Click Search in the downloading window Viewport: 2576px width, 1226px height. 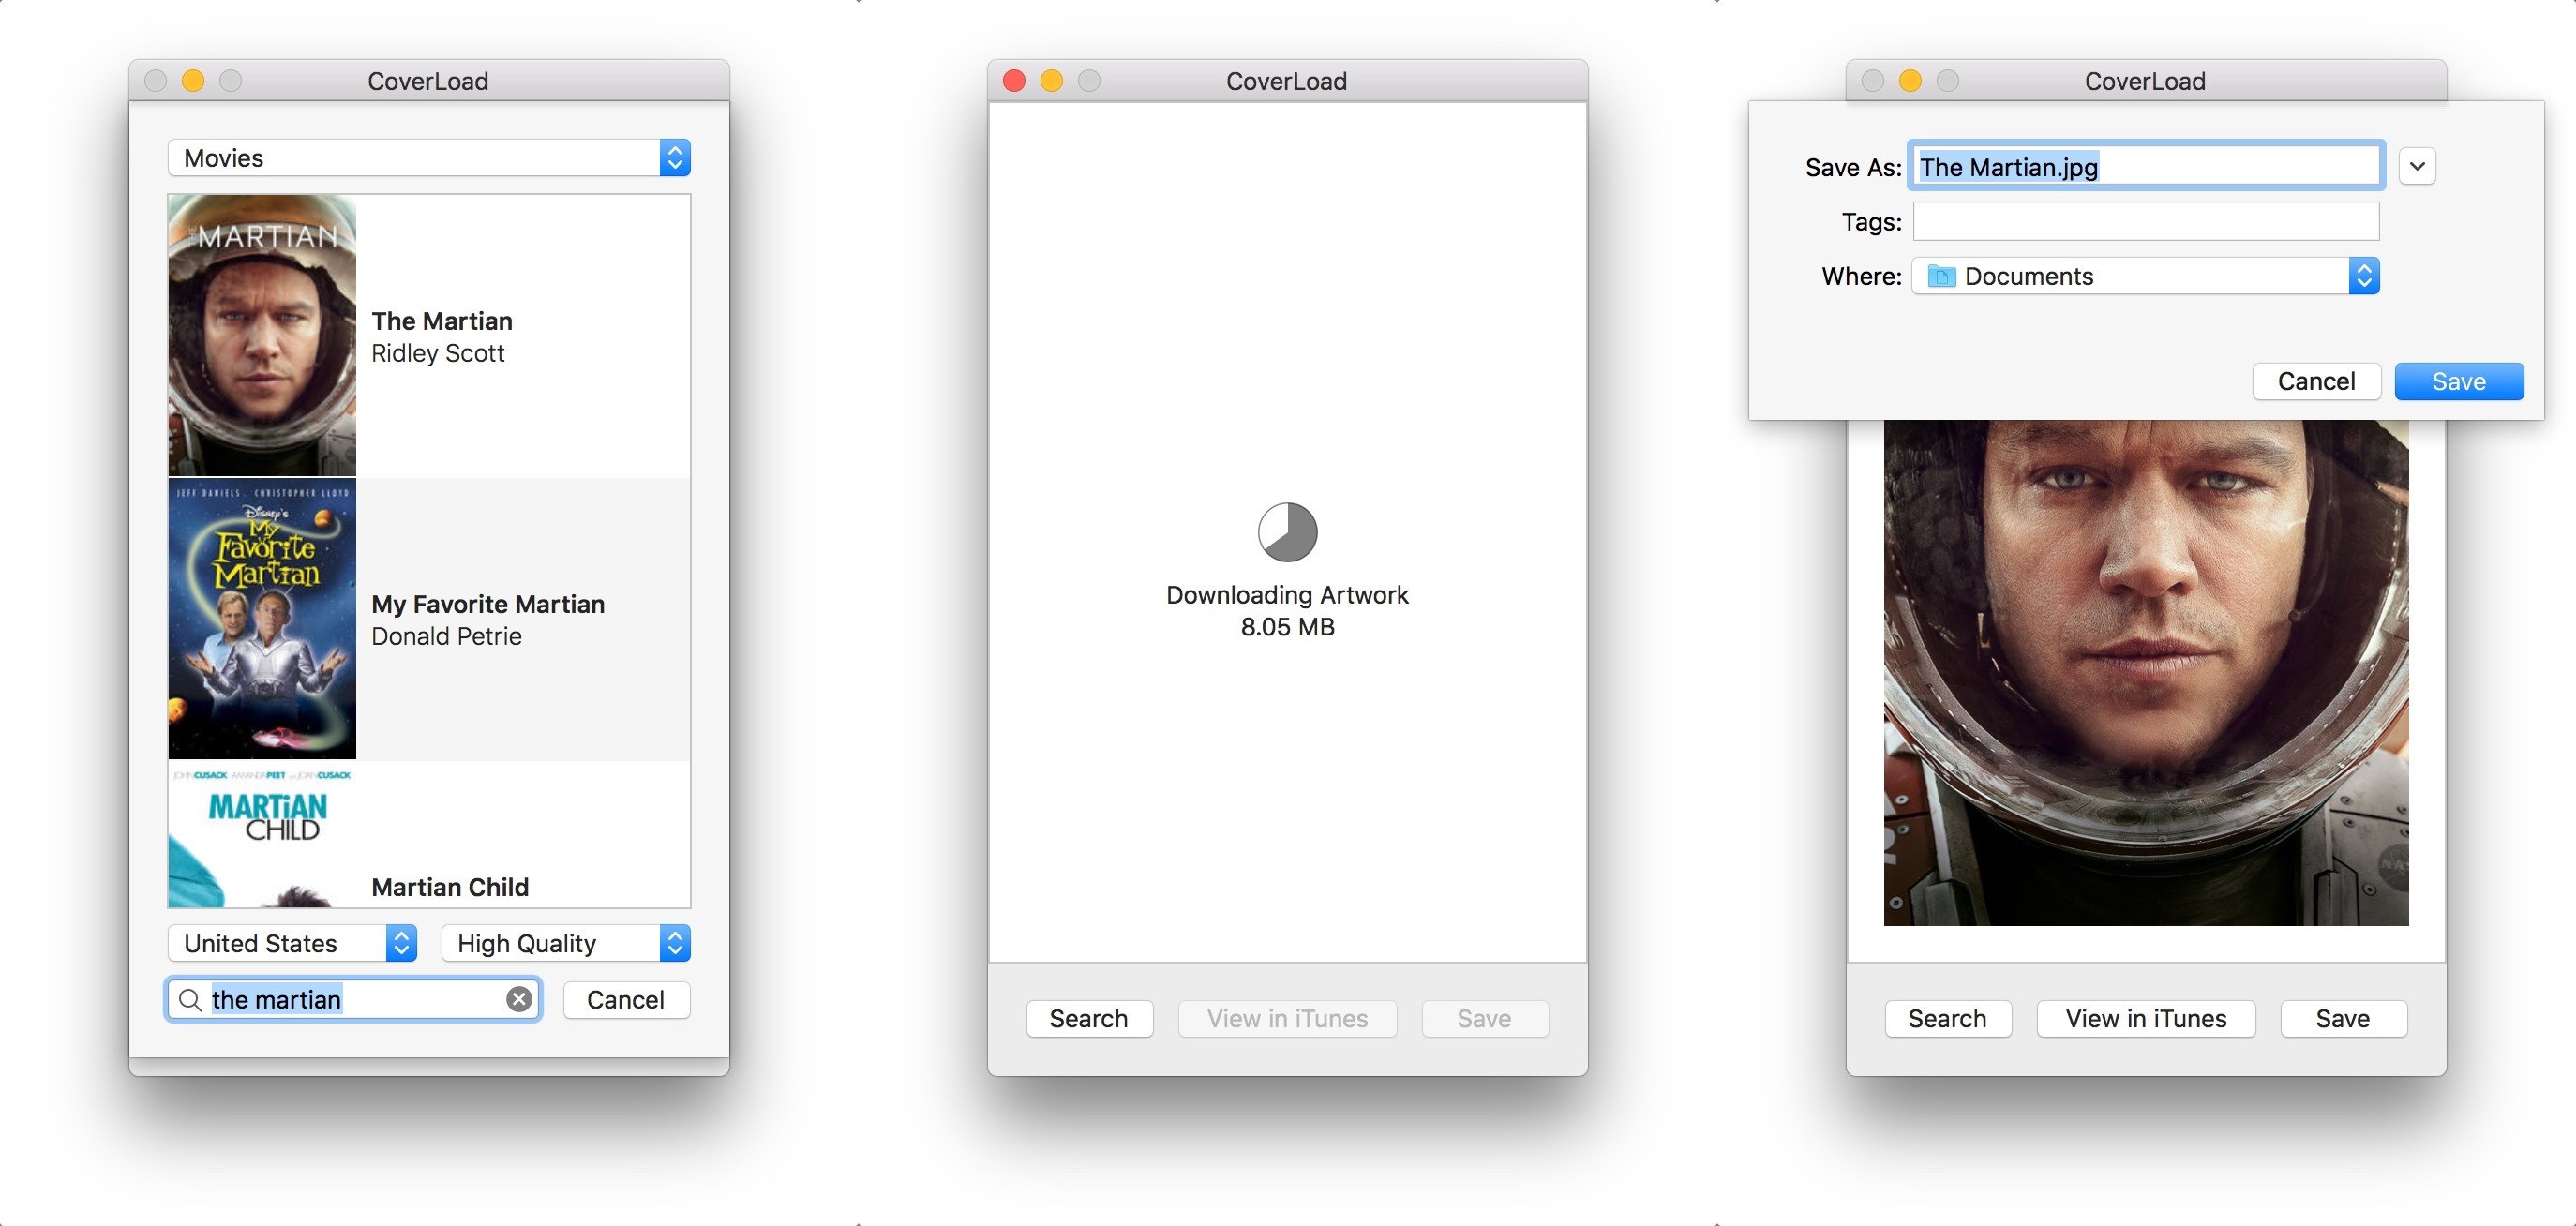(1090, 1019)
